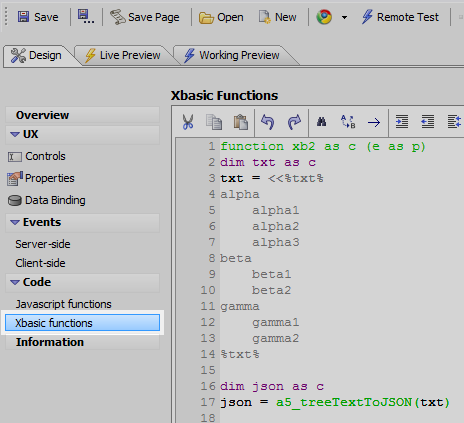Switch to the Live Preview tab
This screenshot has height=423, width=464.
[x=123, y=55]
